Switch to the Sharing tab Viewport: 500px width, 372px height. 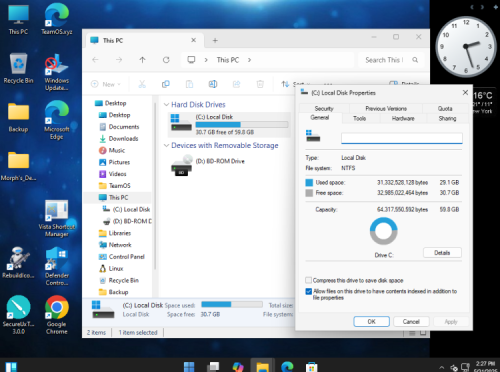tap(447, 118)
